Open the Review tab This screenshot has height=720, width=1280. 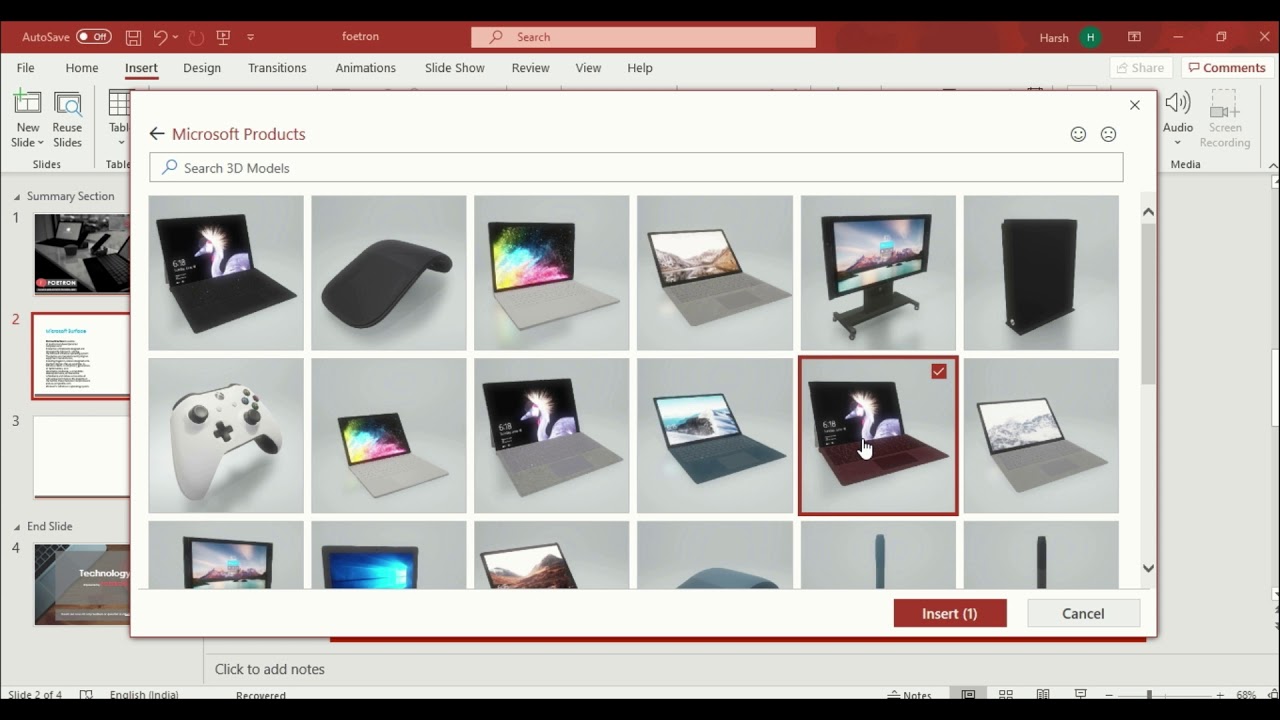530,68
